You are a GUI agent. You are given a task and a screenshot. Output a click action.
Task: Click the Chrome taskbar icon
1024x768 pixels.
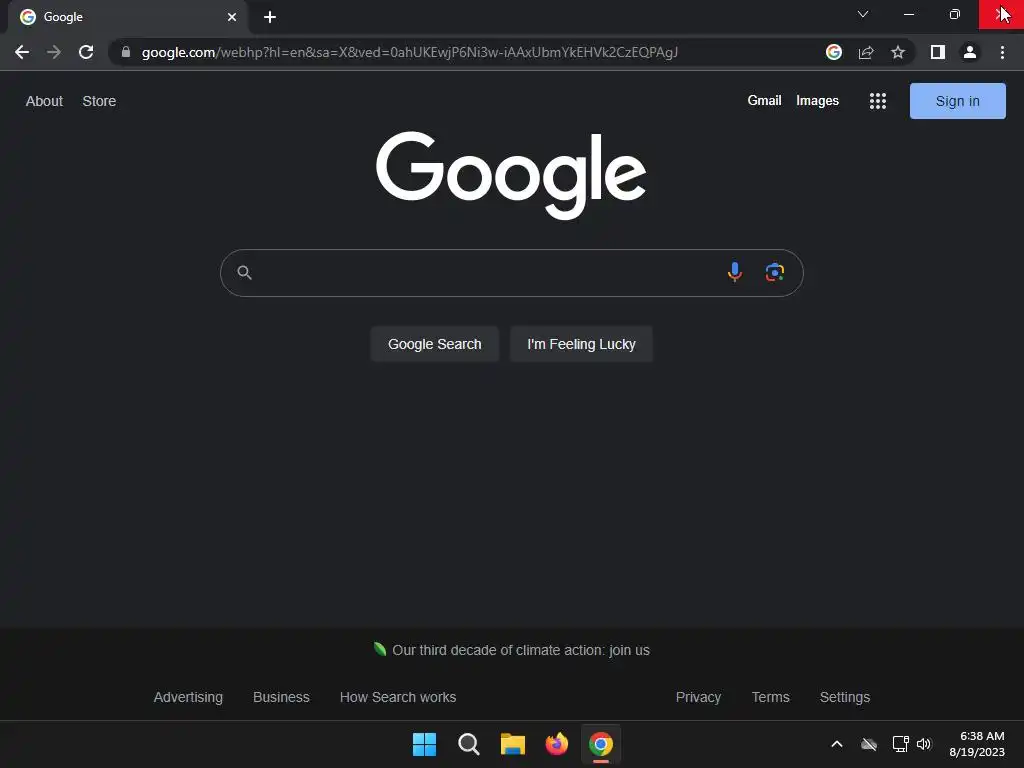[x=601, y=744]
